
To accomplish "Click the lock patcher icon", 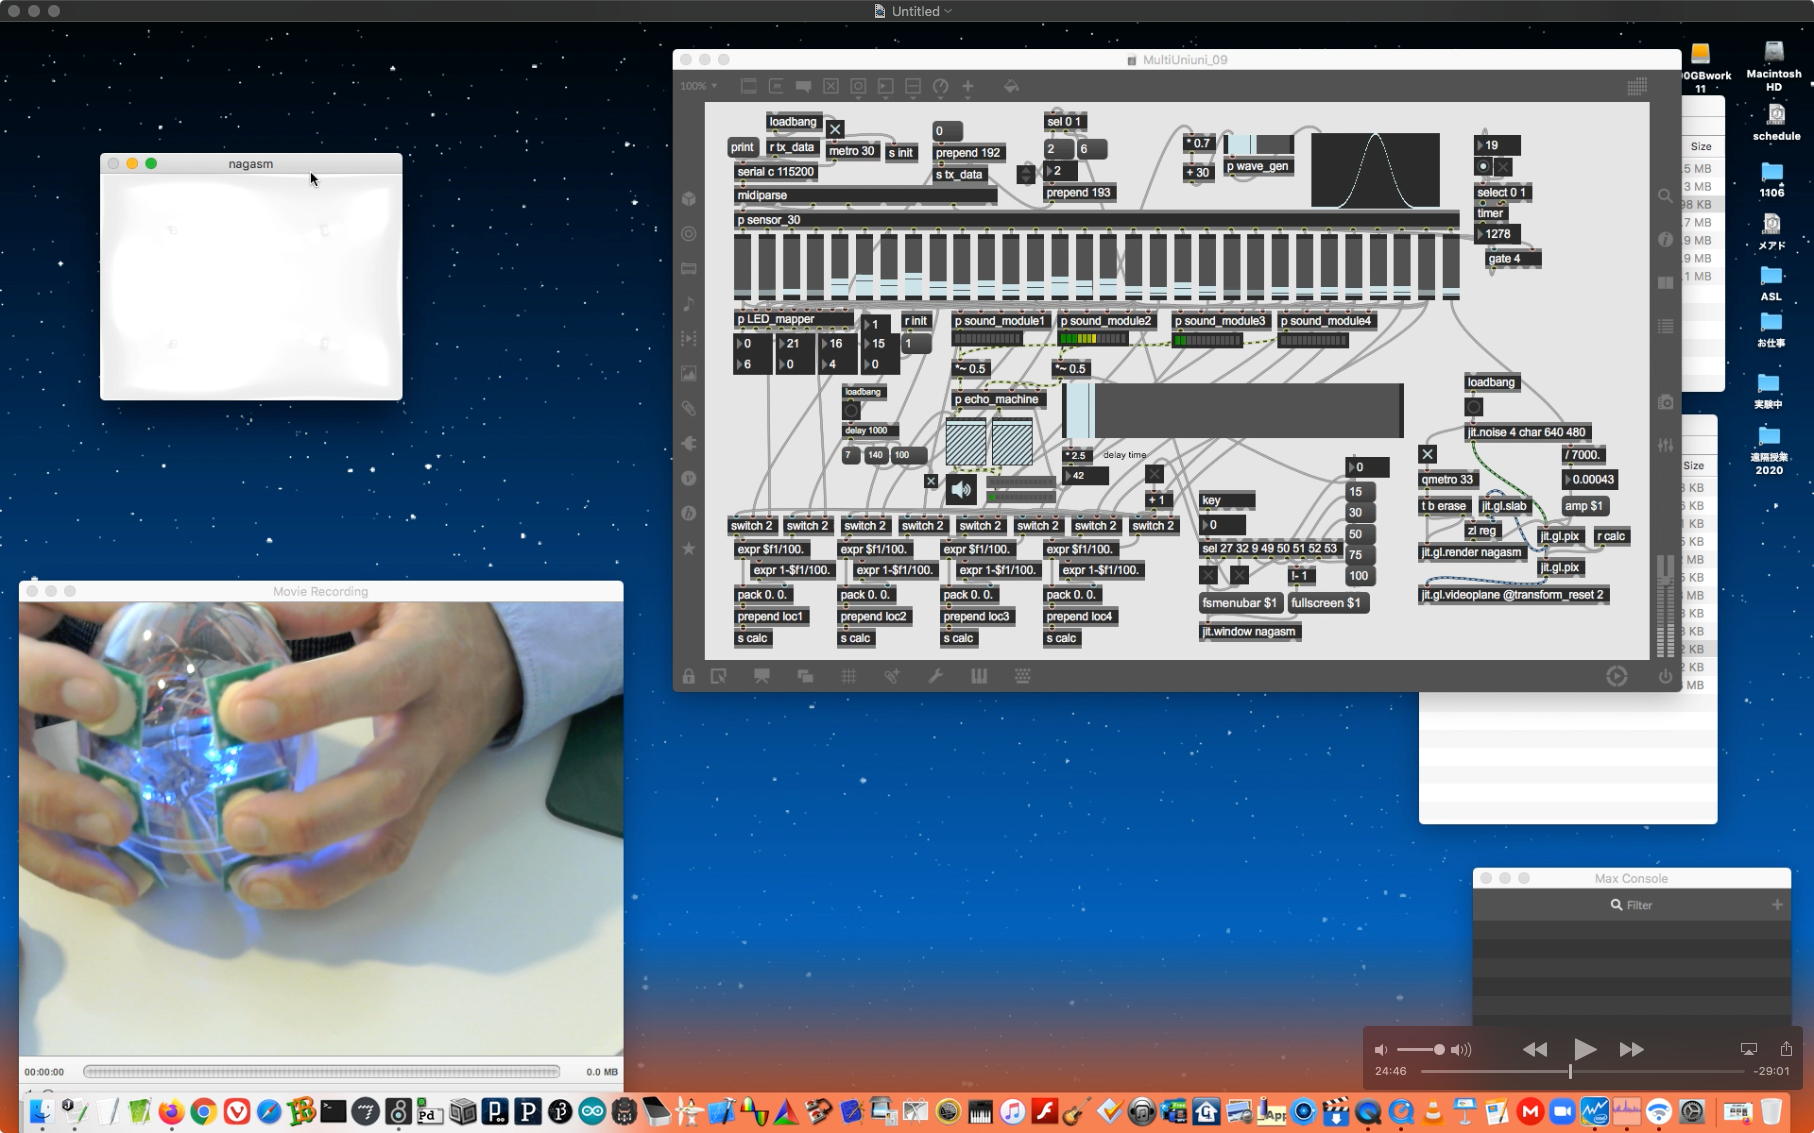I will 688,677.
